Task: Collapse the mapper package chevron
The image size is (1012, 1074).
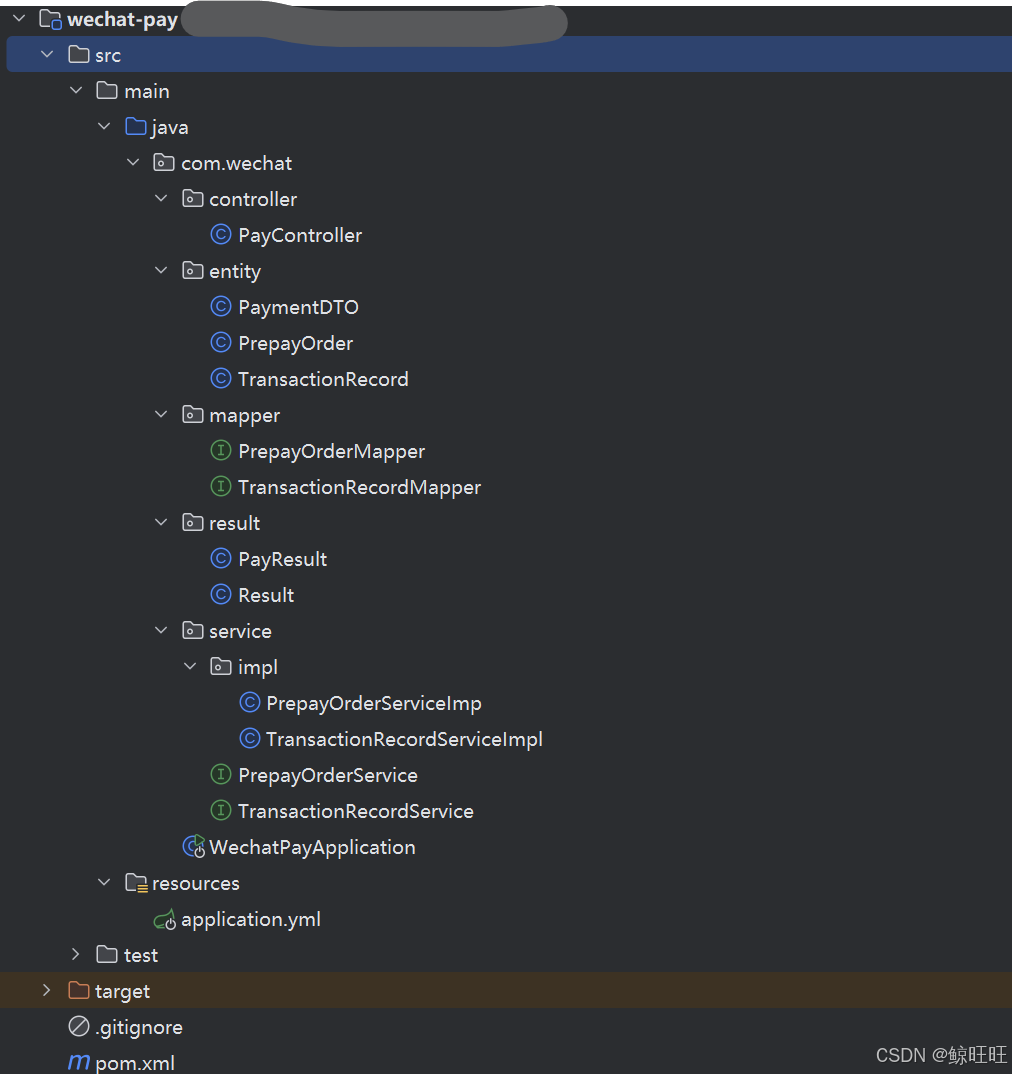Action: (x=161, y=414)
